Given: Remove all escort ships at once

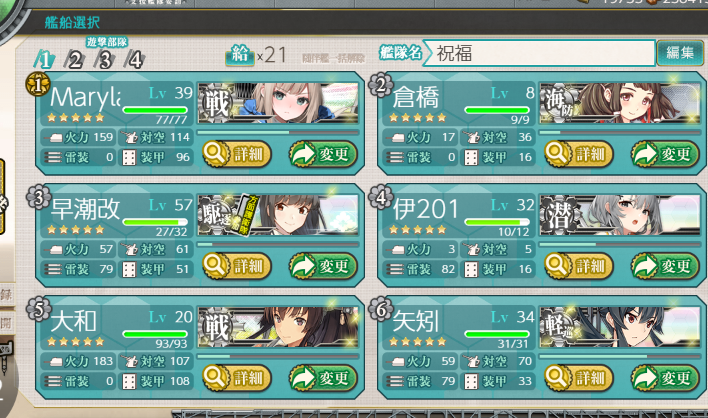Looking at the screenshot, I should click(334, 58).
